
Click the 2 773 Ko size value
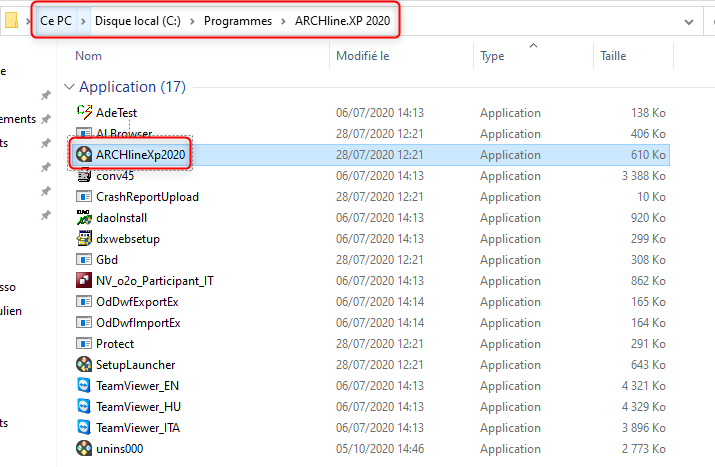pos(643,448)
